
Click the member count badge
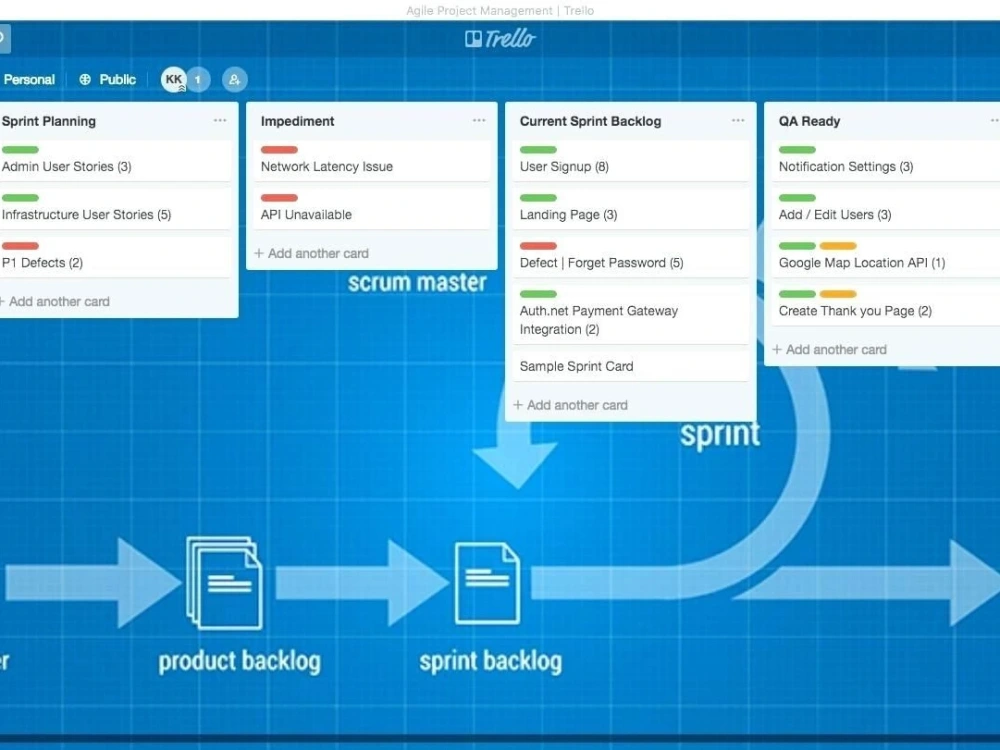197,79
